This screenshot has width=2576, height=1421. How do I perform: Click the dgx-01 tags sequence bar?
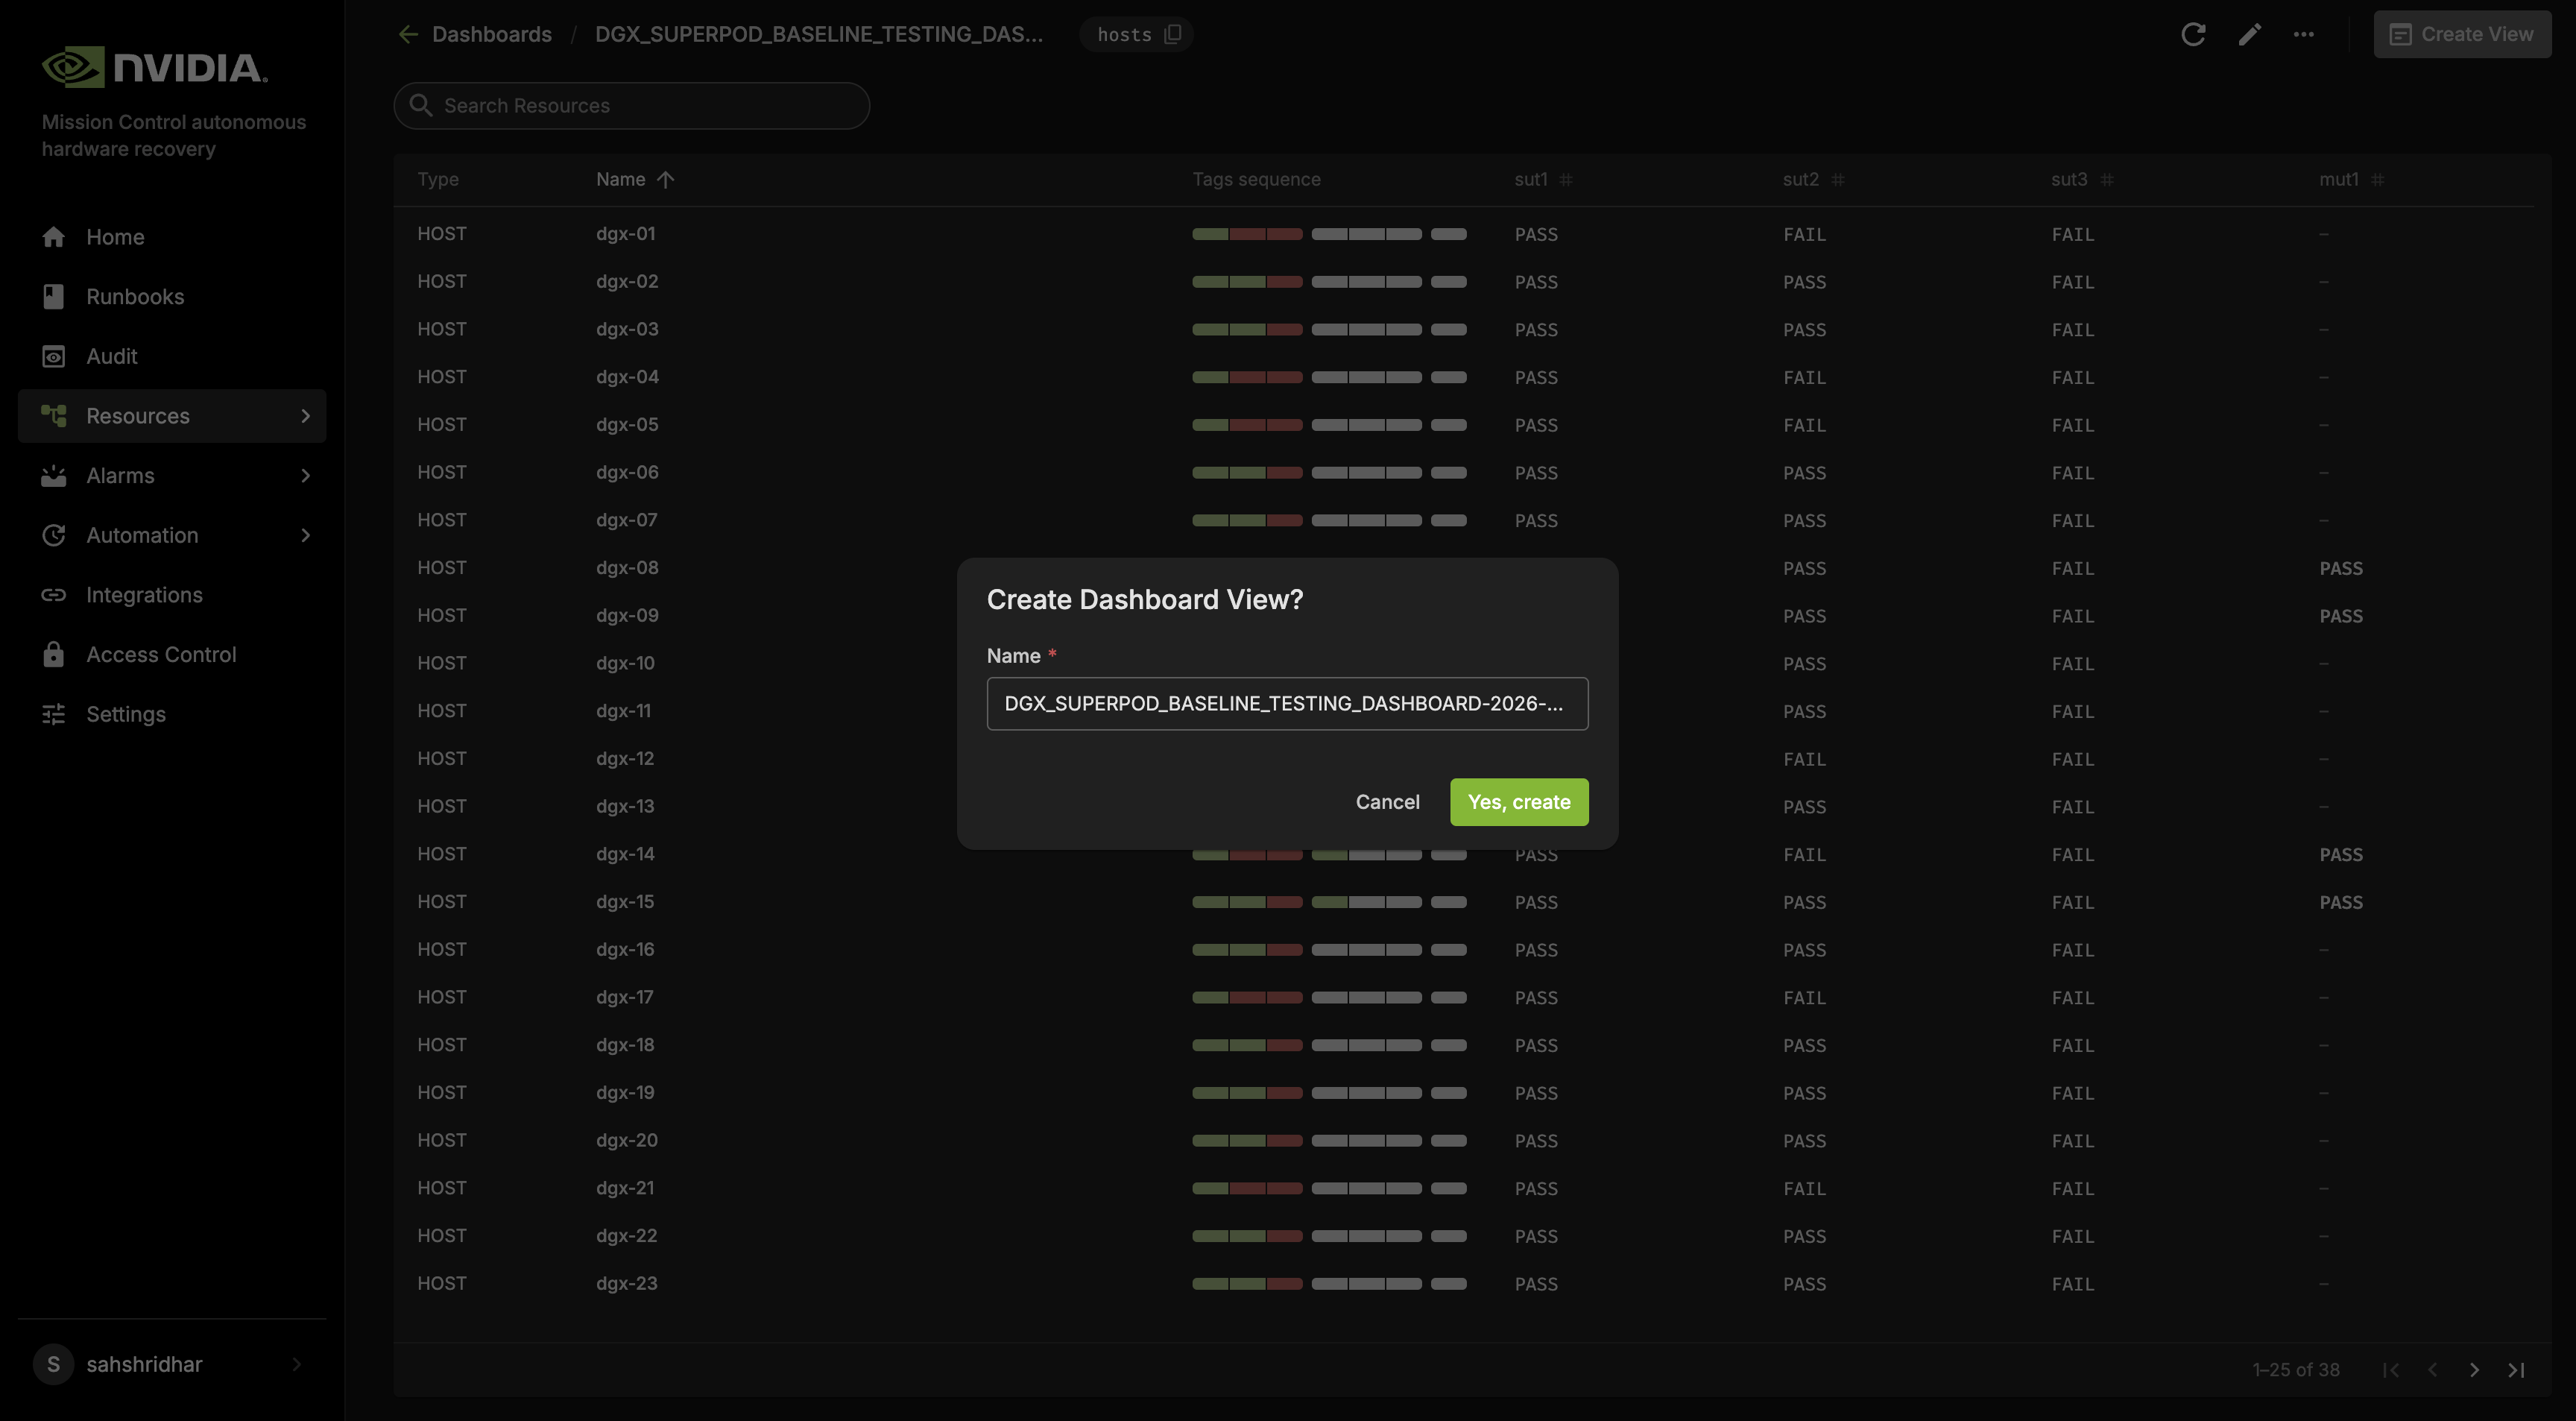pos(1329,234)
